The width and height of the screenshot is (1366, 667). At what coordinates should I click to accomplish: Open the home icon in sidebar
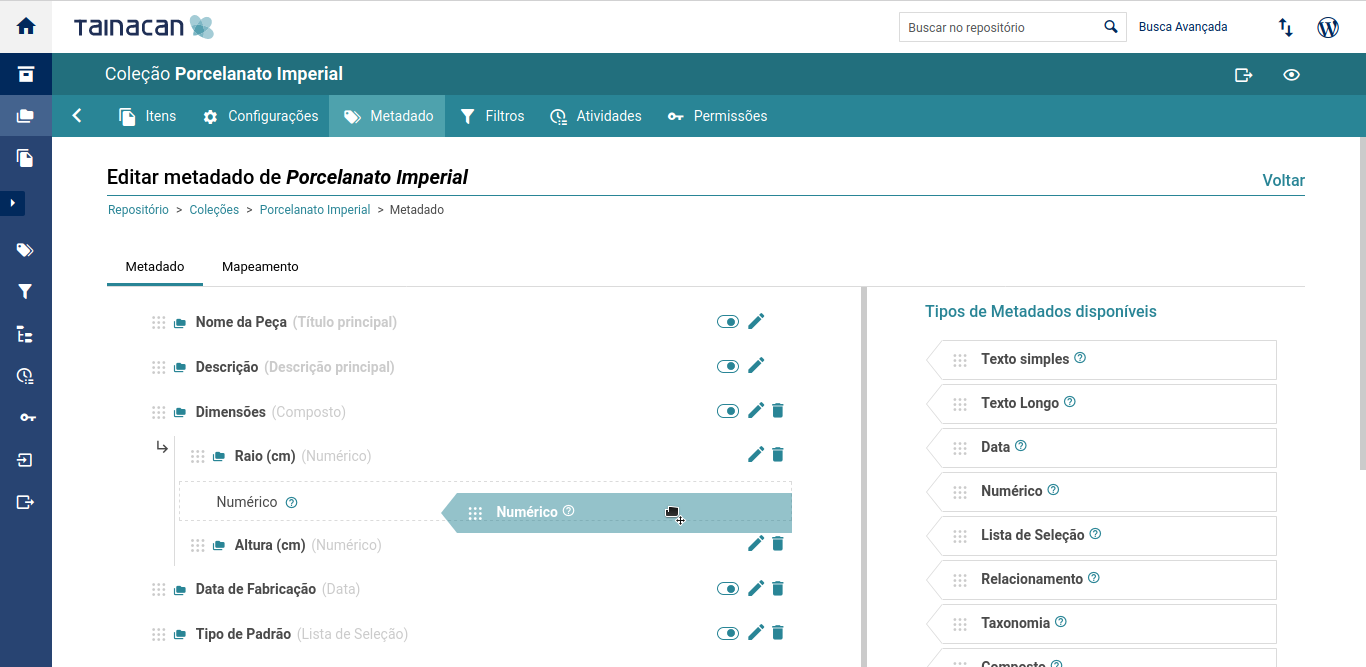pos(26,26)
